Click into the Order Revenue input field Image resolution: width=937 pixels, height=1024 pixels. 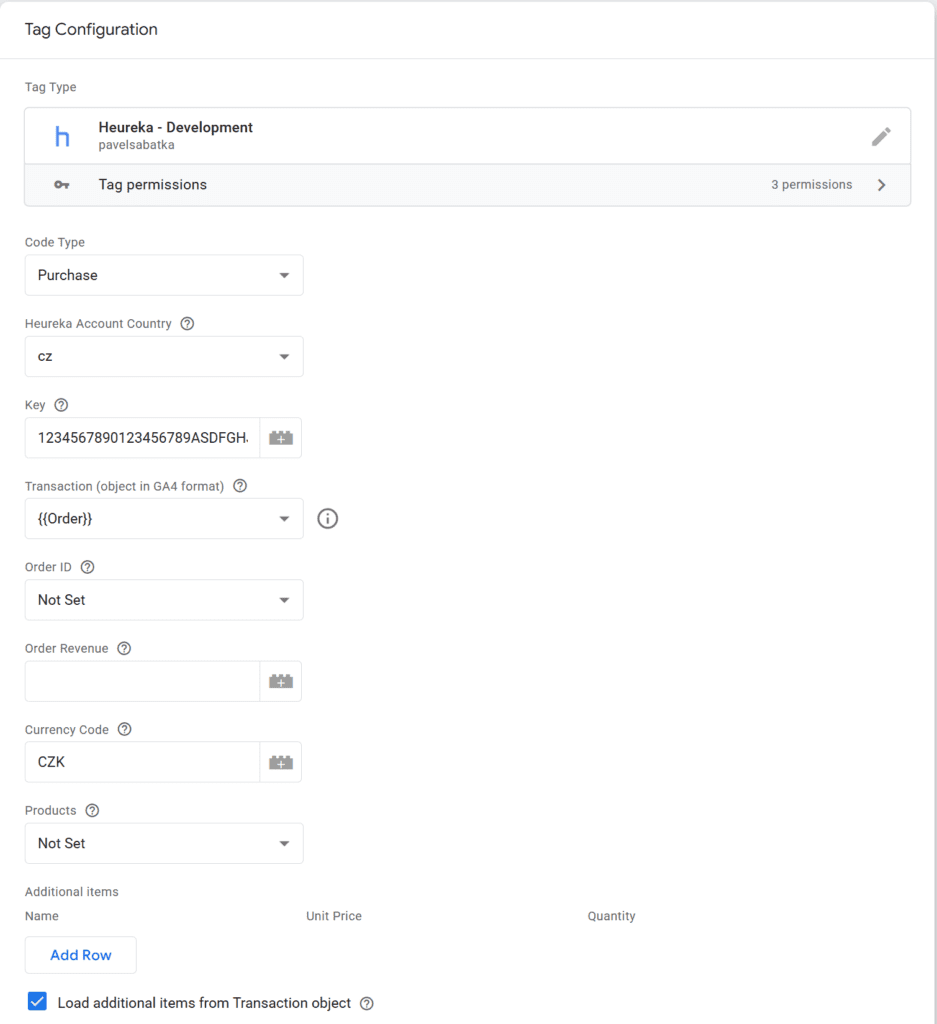click(x=142, y=681)
